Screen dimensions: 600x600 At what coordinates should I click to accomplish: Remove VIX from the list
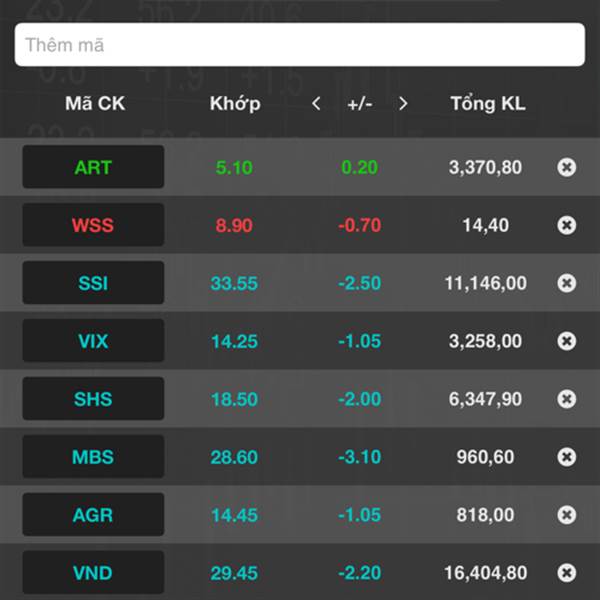tap(566, 341)
